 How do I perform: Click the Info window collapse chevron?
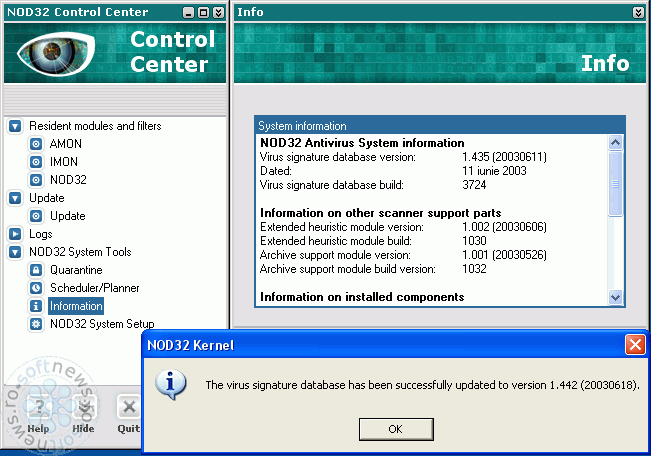[x=638, y=12]
